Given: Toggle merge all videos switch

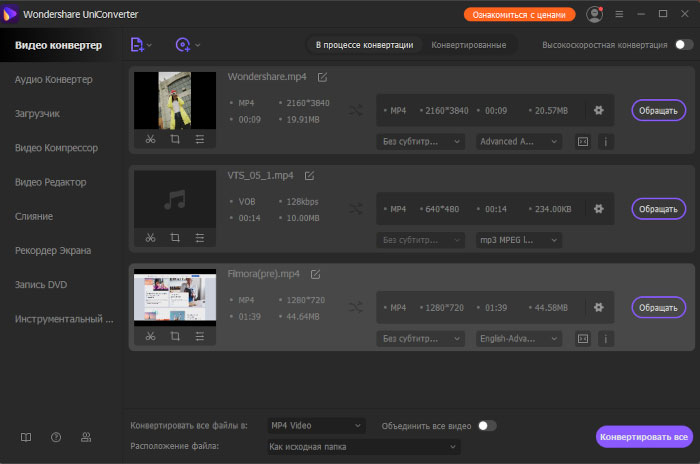Looking at the screenshot, I should [486, 426].
